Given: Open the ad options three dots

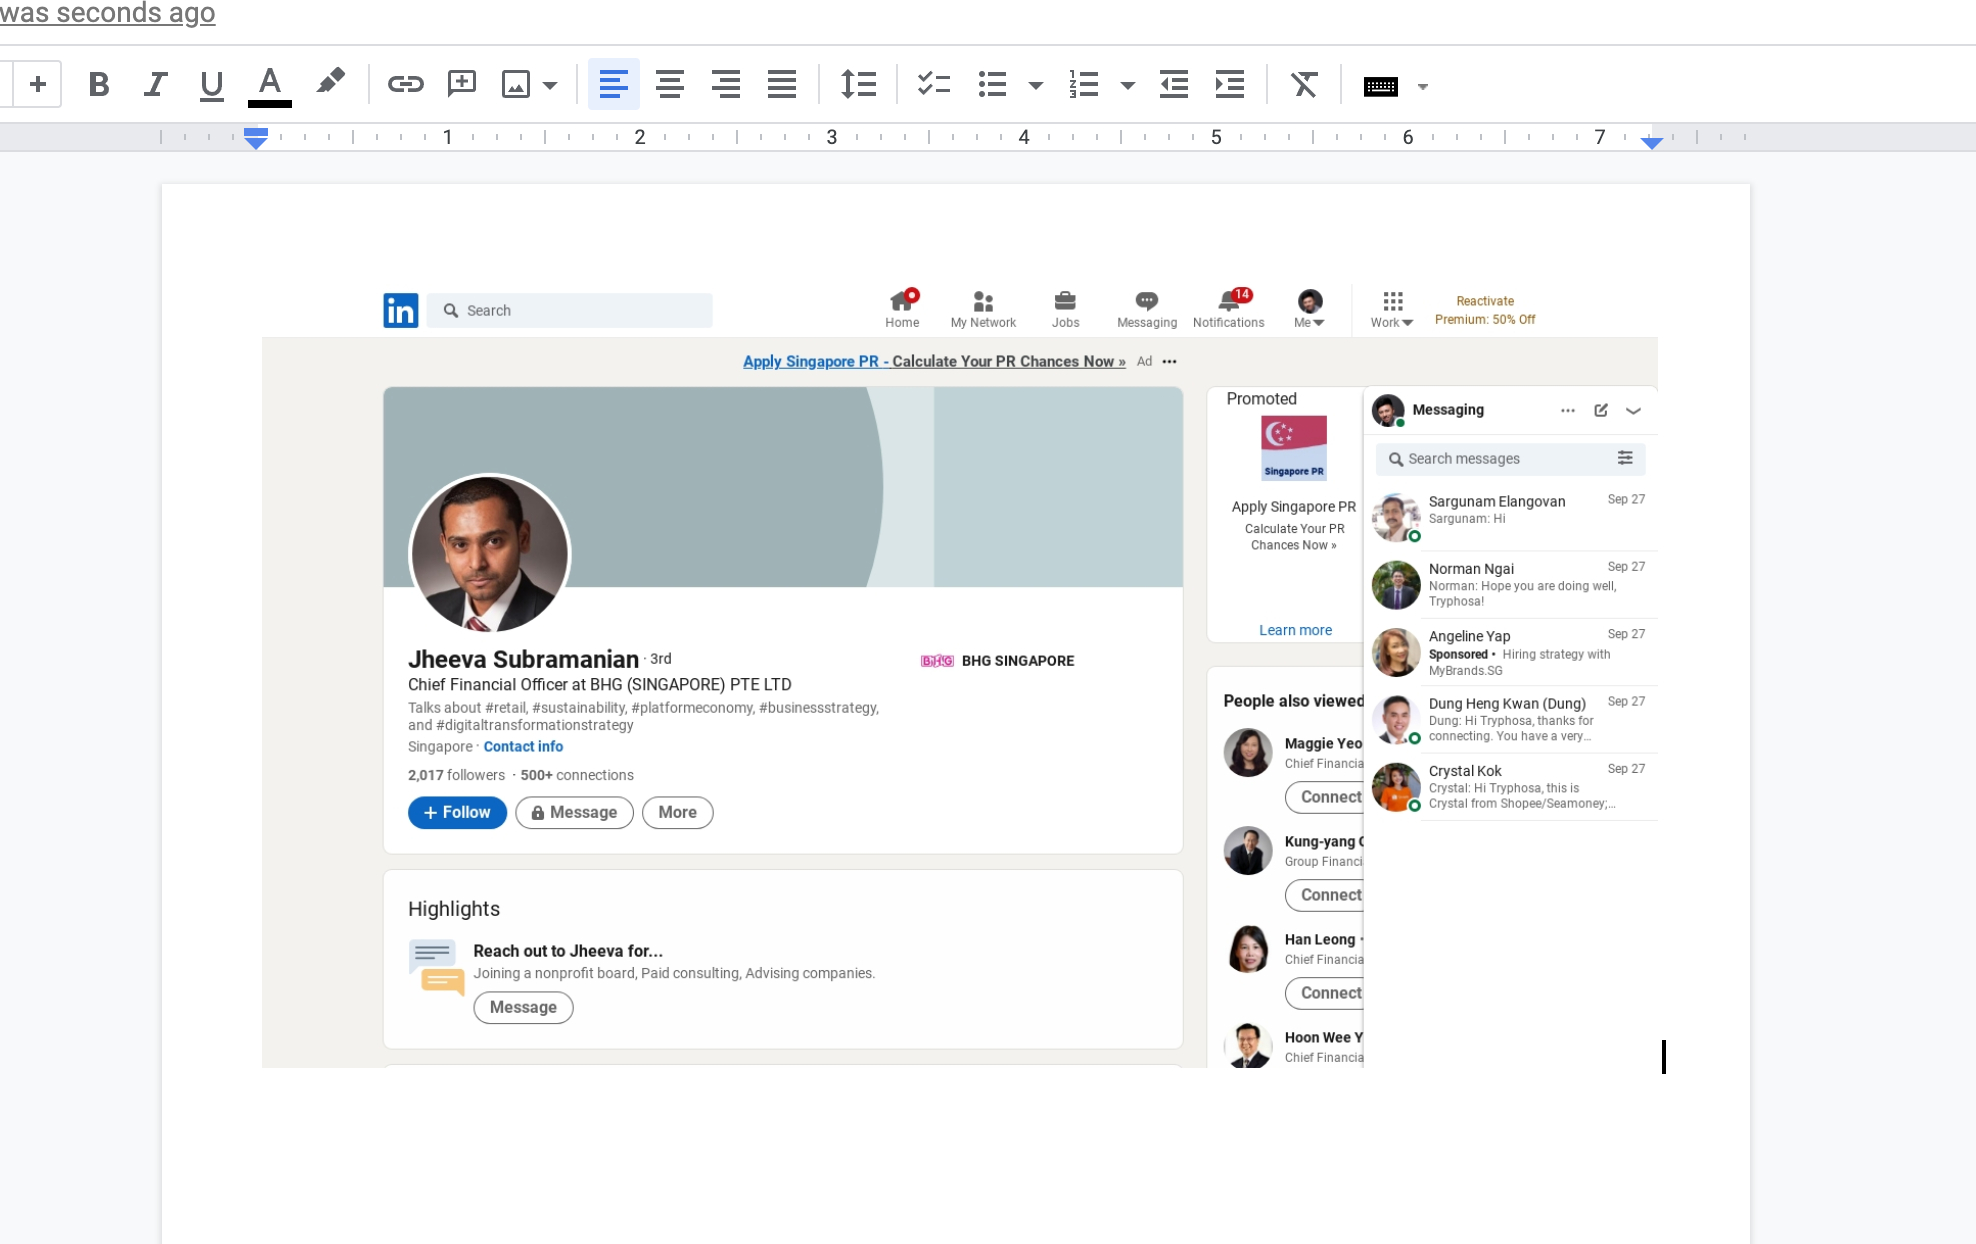Looking at the screenshot, I should (x=1169, y=361).
